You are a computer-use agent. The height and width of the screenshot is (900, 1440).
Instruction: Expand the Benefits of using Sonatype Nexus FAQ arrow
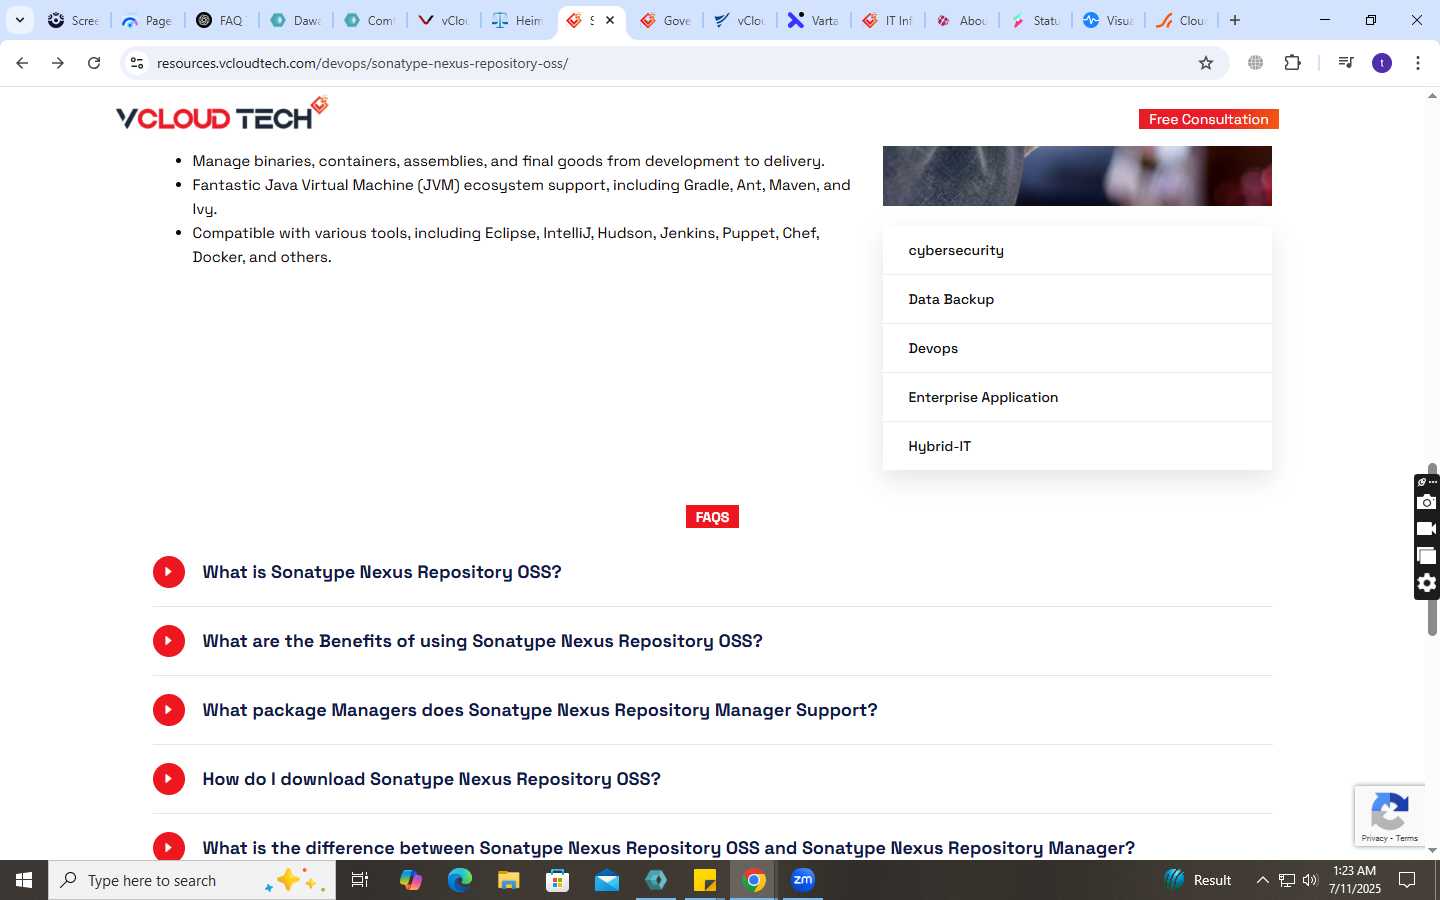[x=169, y=641]
